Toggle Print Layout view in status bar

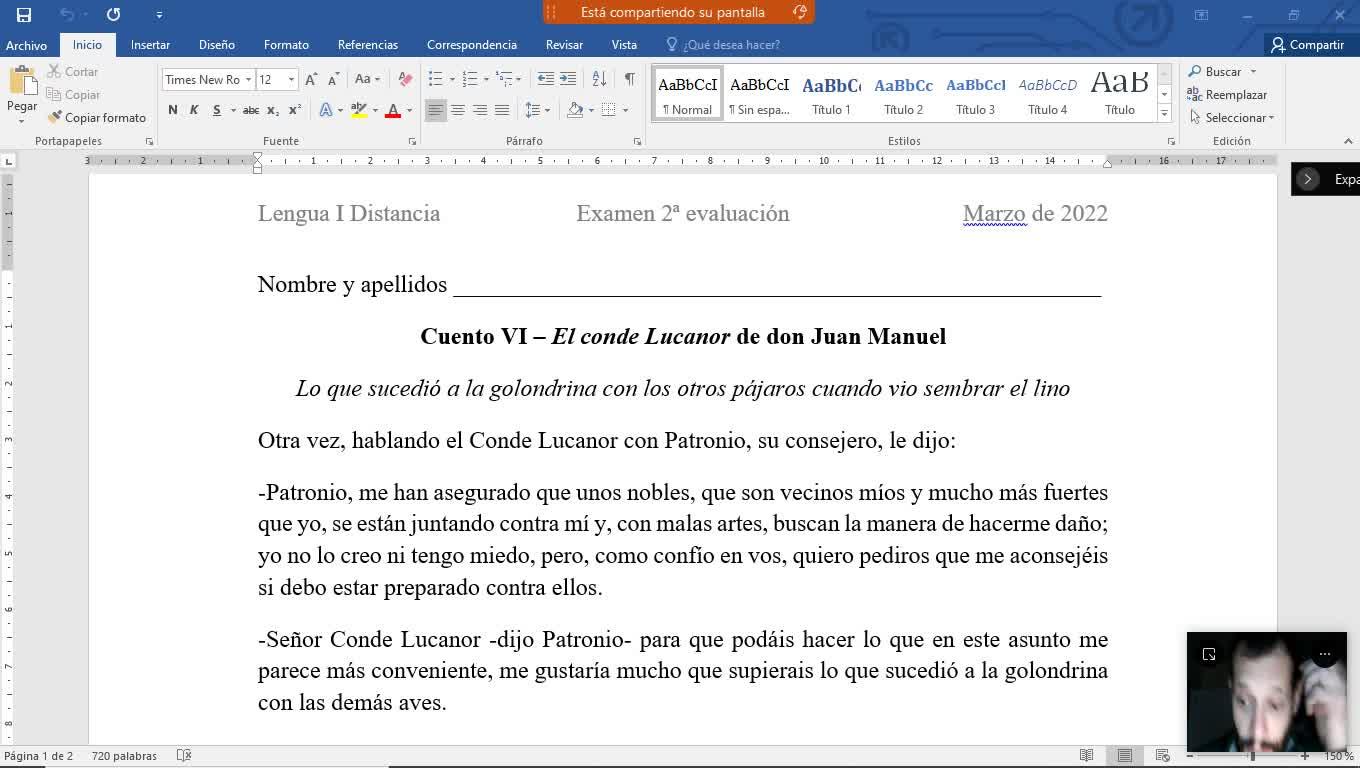(1125, 756)
